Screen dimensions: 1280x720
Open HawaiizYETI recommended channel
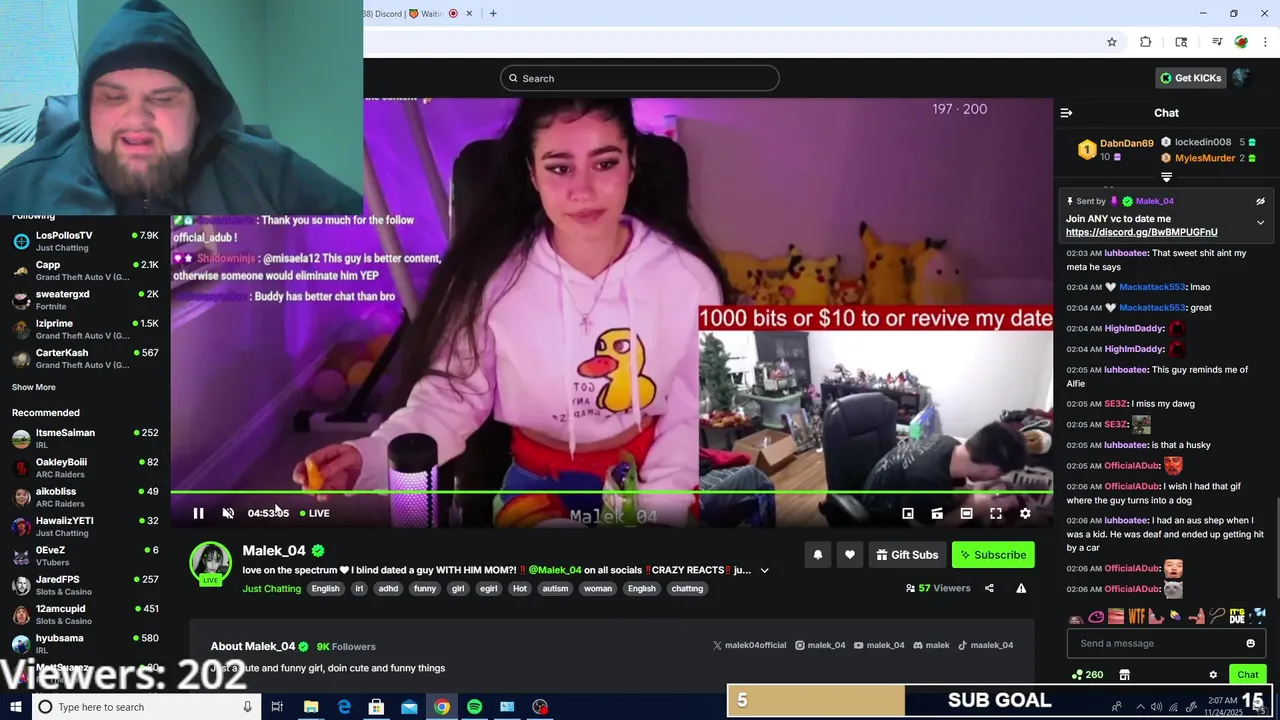85,526
